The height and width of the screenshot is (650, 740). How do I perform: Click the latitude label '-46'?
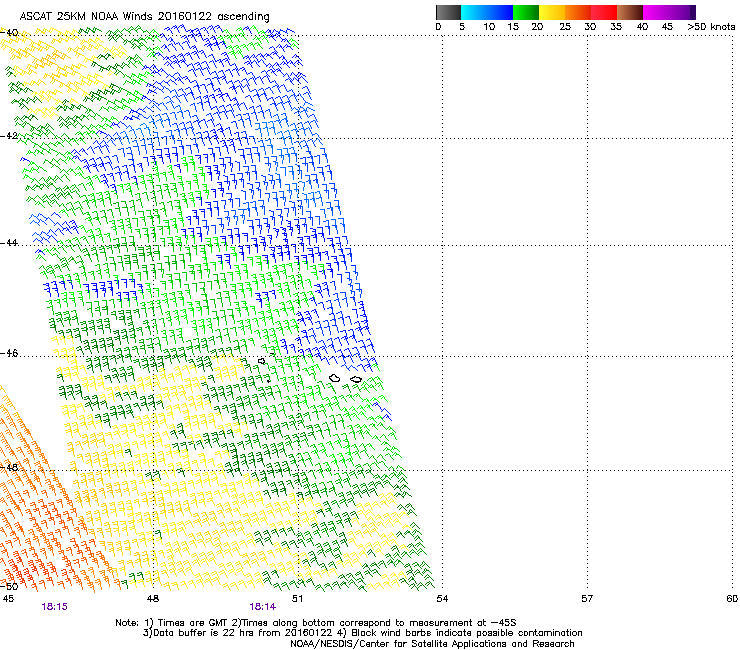pyautogui.click(x=9, y=353)
